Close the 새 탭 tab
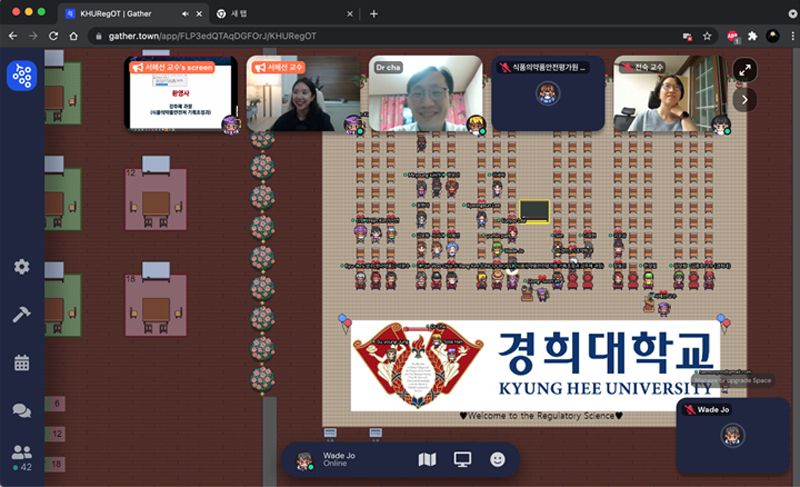 click(x=349, y=14)
